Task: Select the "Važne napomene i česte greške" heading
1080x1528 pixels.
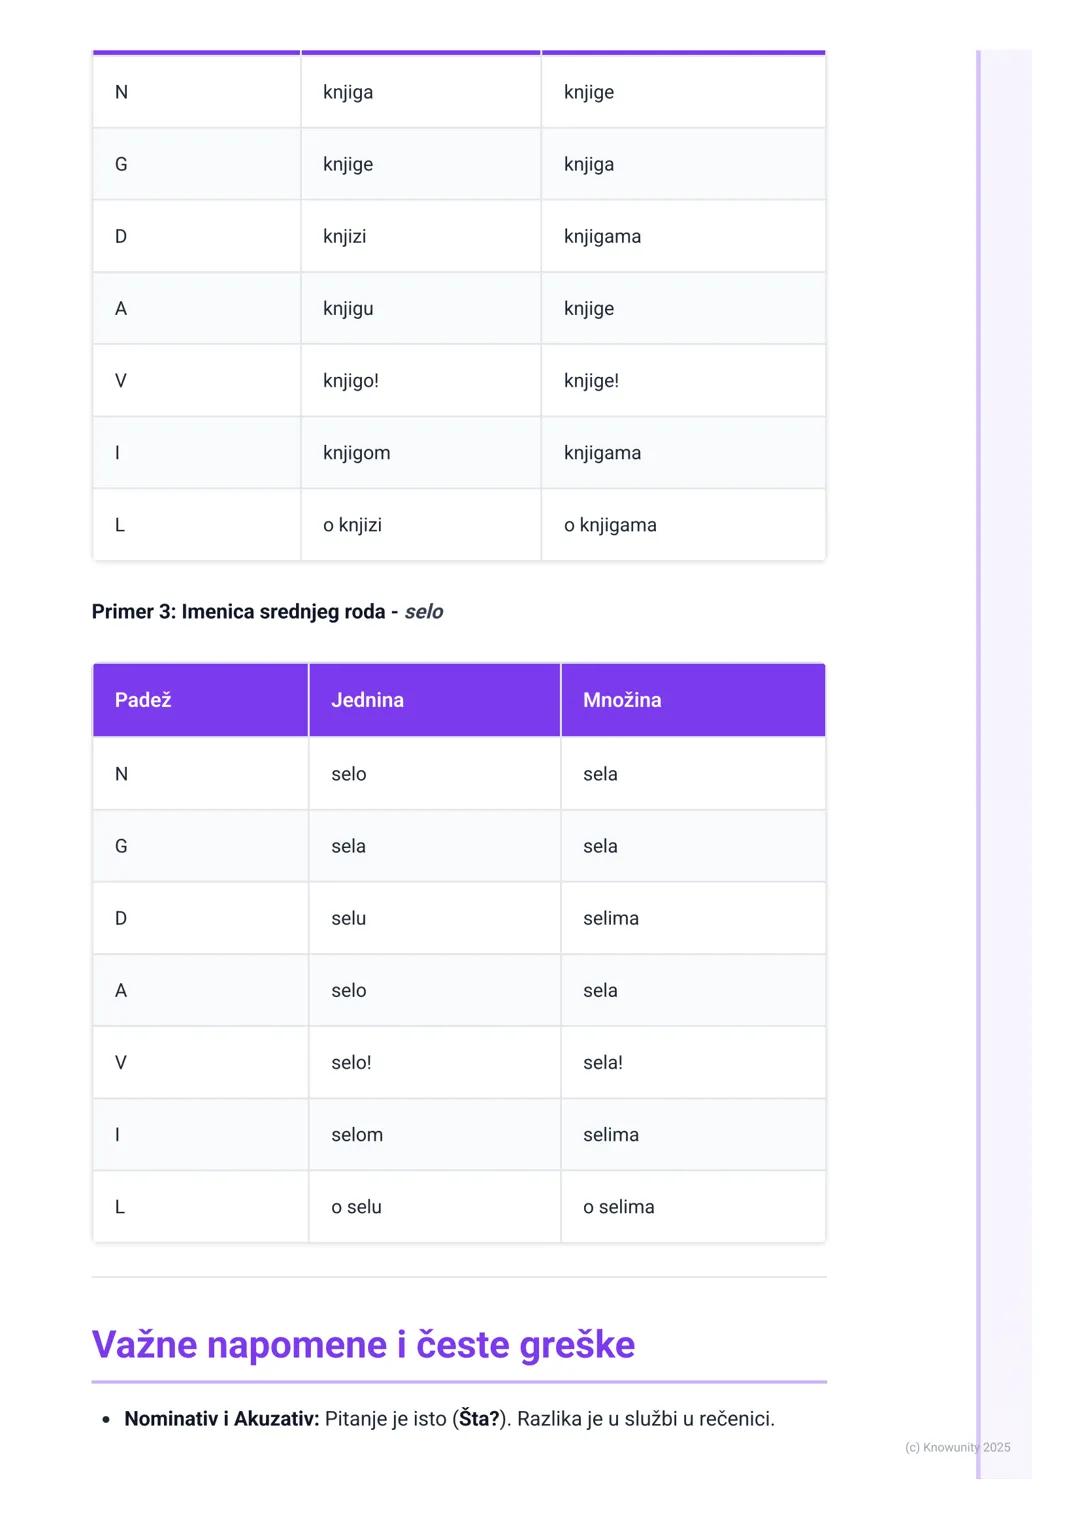Action: [x=363, y=1345]
